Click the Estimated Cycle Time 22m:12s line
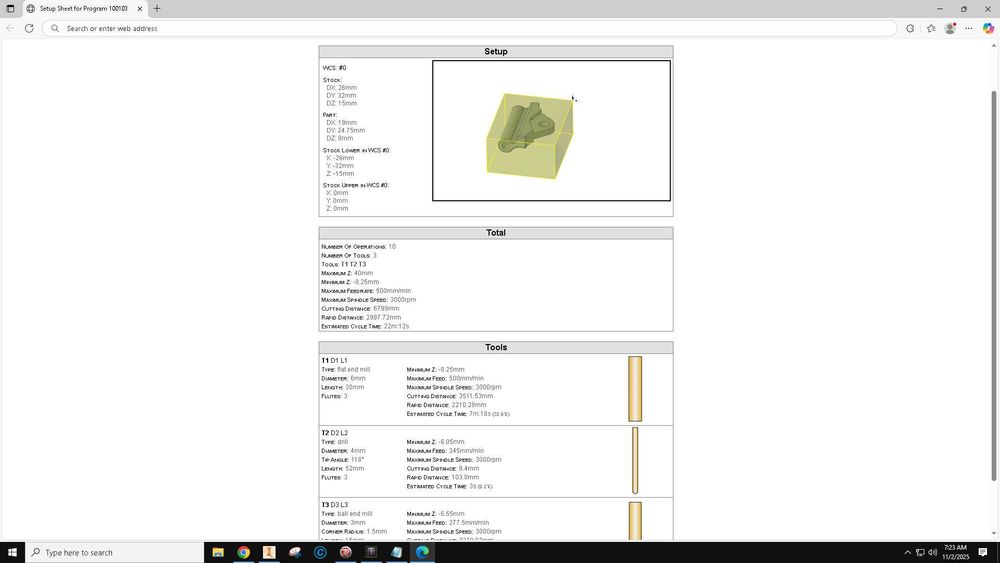 click(x=365, y=326)
